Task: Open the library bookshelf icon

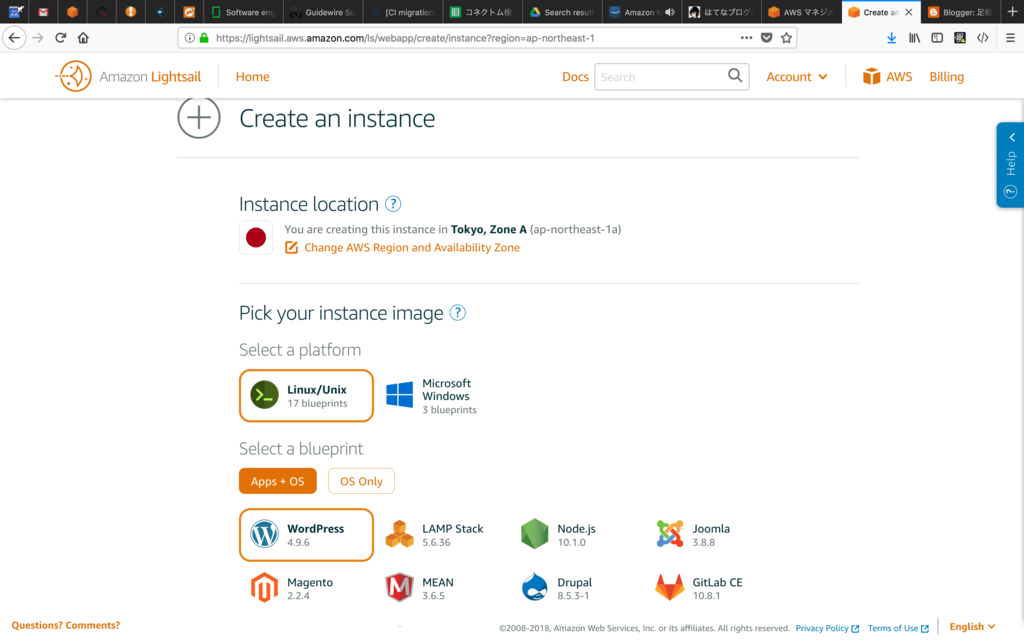Action: pos(914,38)
